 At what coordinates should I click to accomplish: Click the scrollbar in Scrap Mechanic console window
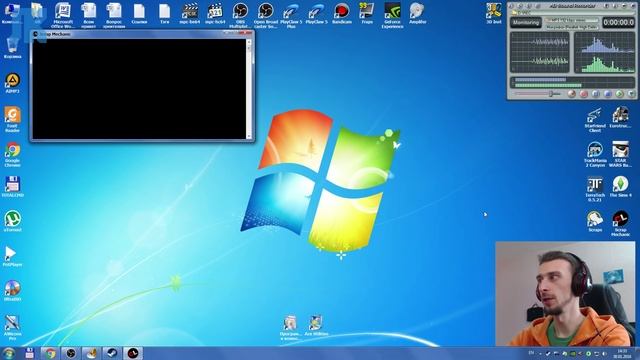tap(249, 89)
